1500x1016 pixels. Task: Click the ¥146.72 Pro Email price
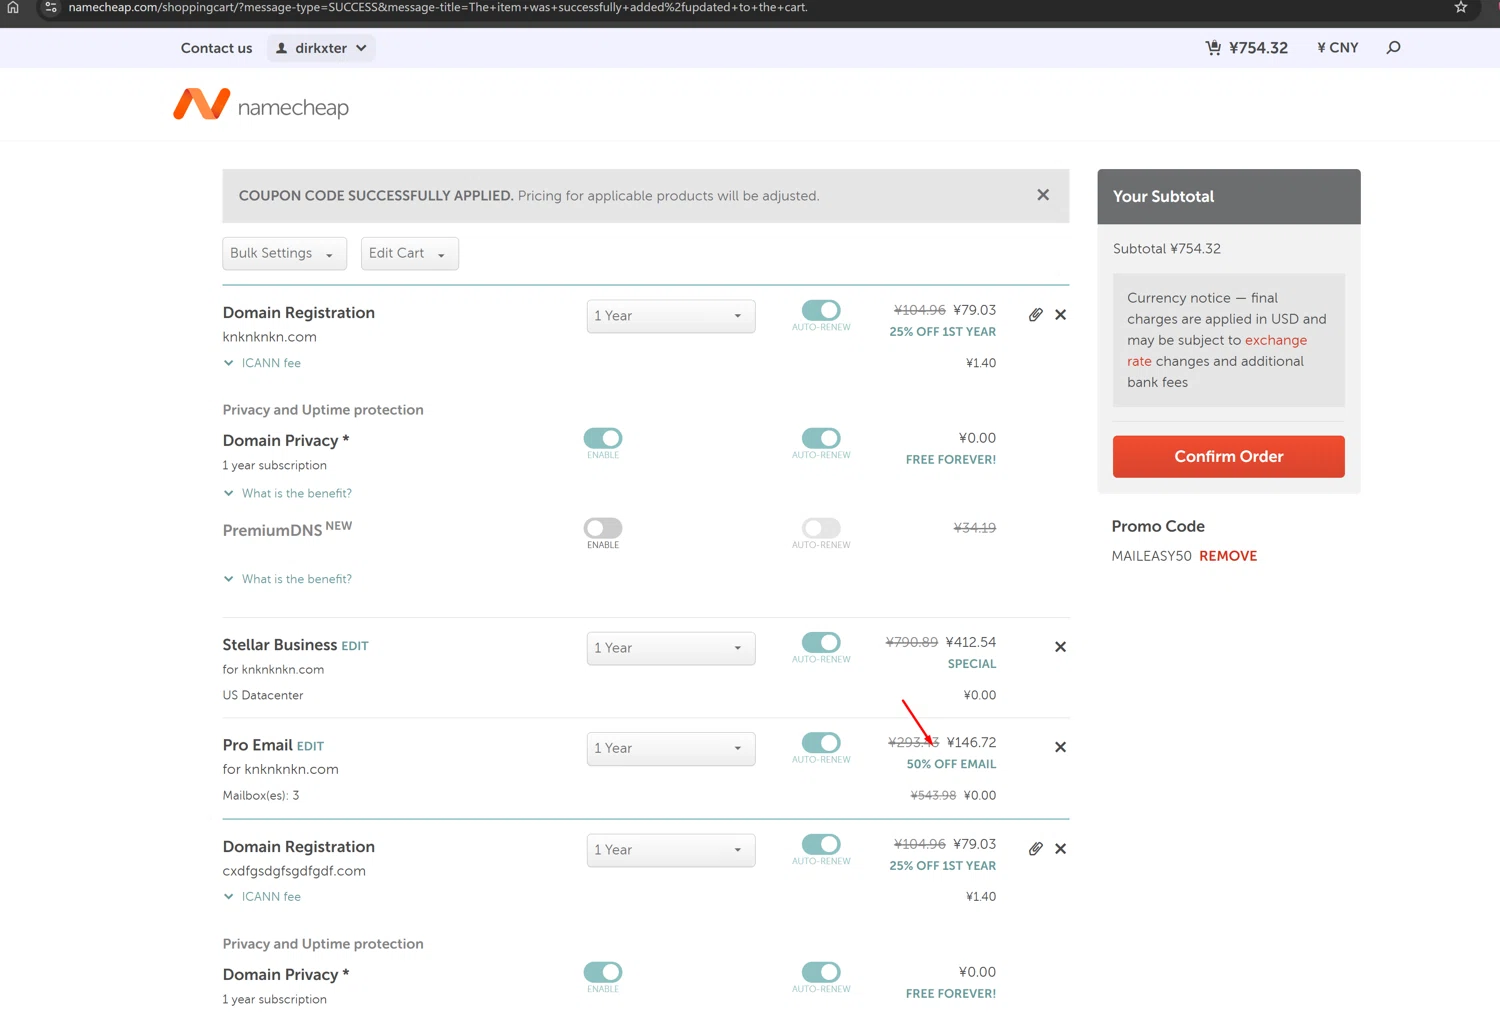[x=971, y=743]
